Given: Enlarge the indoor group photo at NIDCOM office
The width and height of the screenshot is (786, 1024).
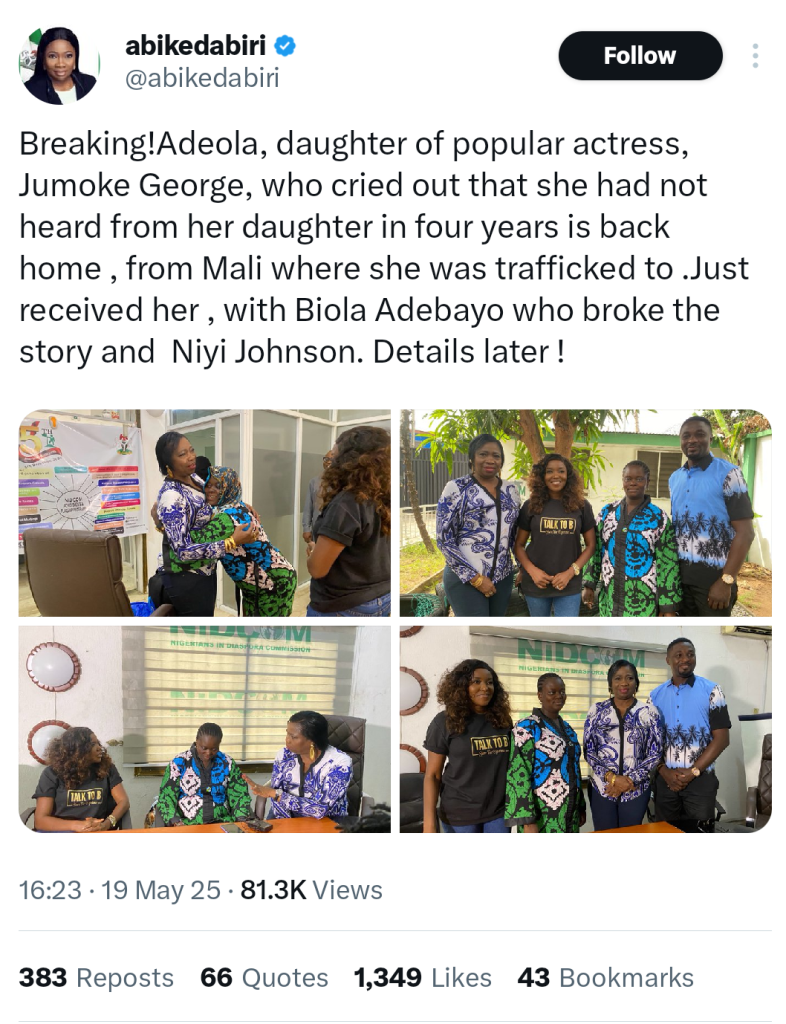Looking at the screenshot, I should pyautogui.click(x=585, y=729).
